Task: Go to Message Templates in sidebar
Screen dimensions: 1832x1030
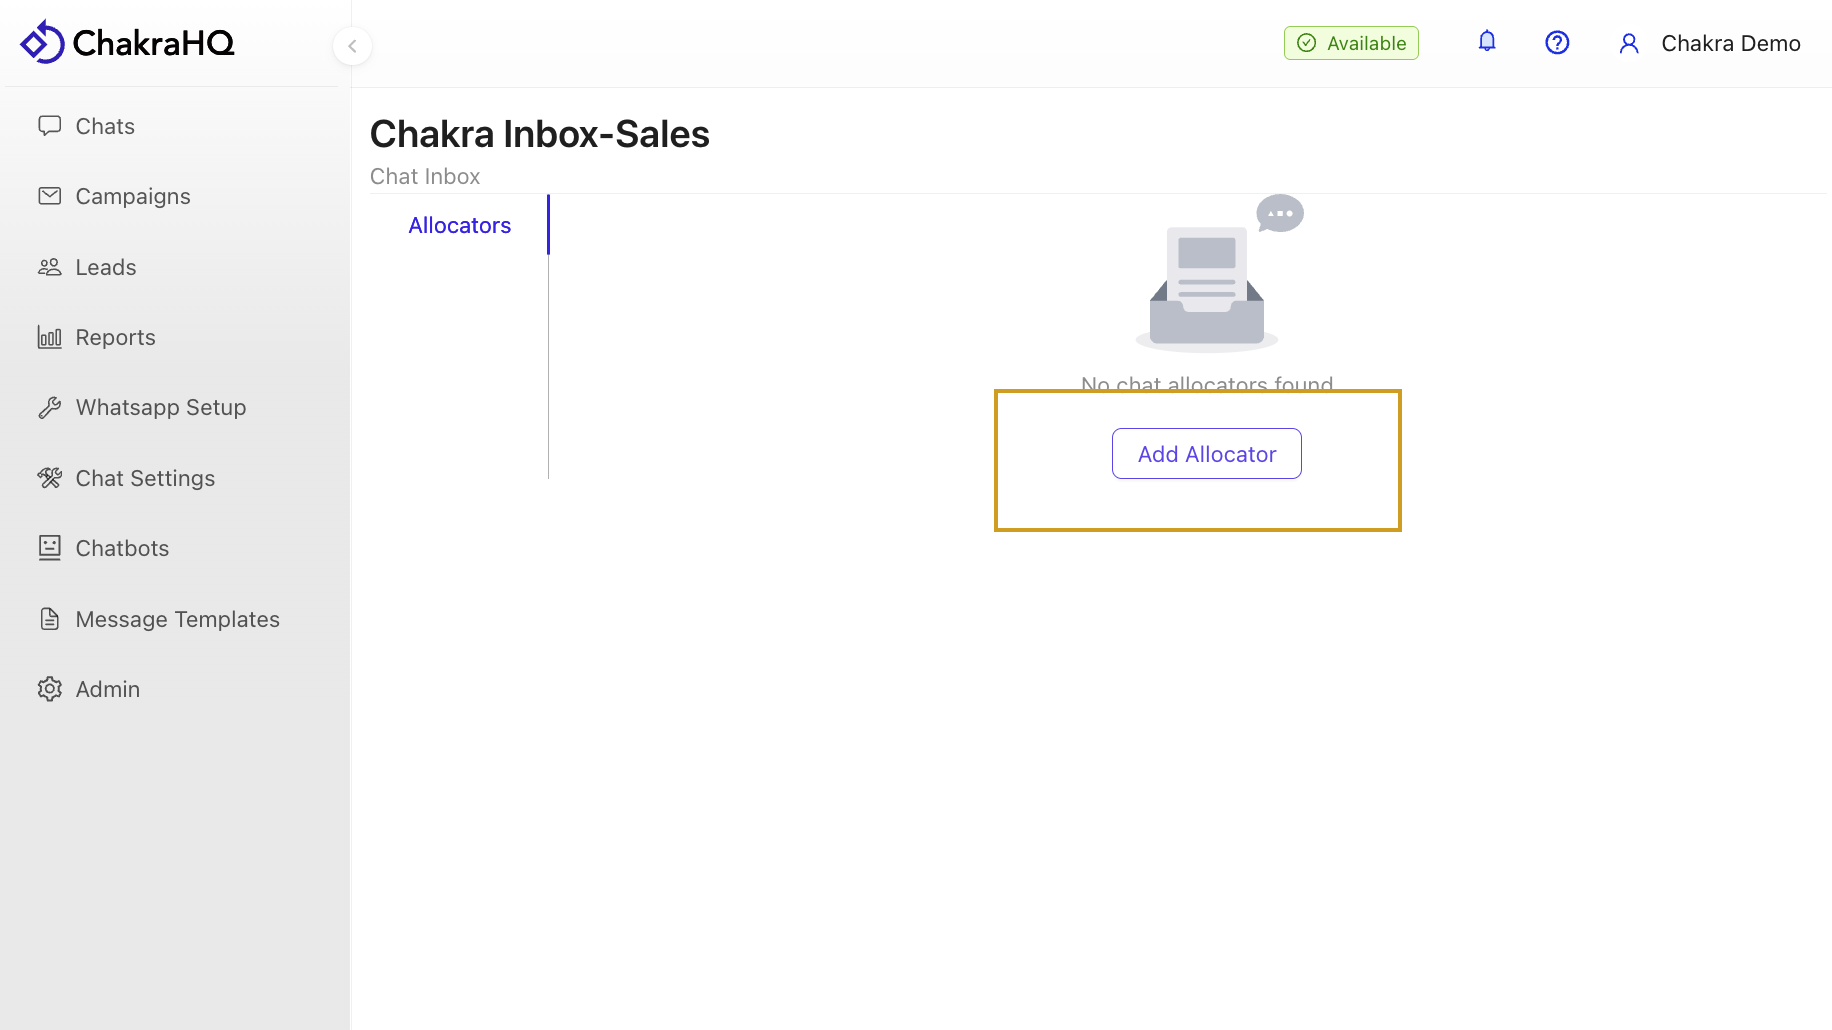Action: pyautogui.click(x=177, y=619)
